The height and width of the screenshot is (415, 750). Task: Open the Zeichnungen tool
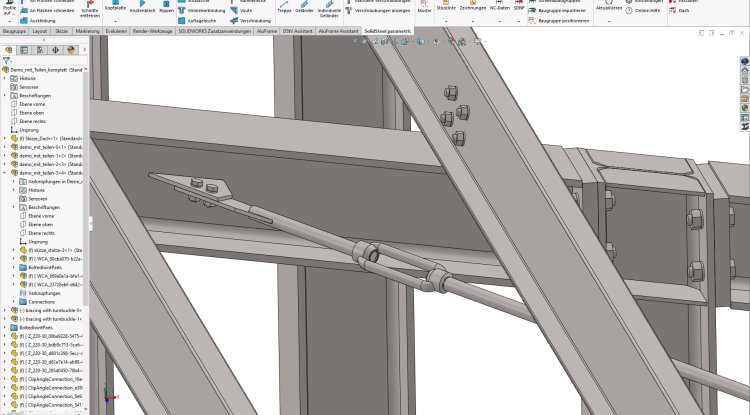473,6
